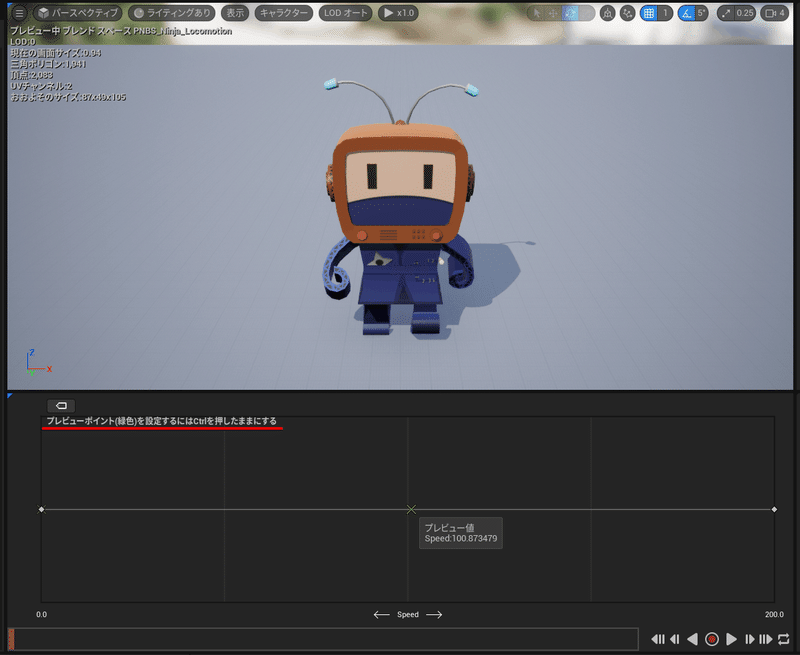Click the record button in playback controls
The height and width of the screenshot is (655, 800).
tap(710, 639)
